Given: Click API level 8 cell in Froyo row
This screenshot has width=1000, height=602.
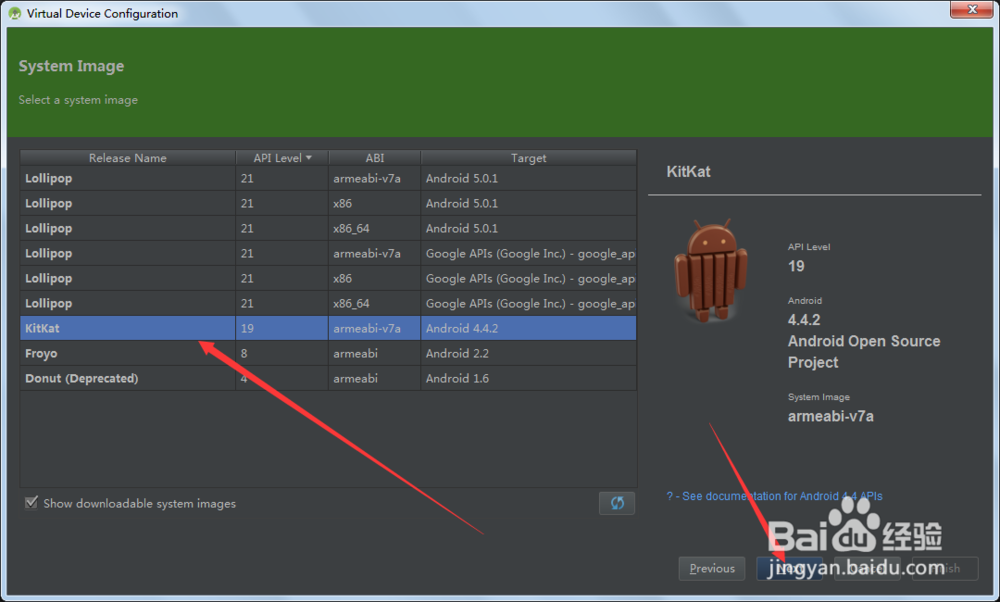Looking at the screenshot, I should (282, 353).
